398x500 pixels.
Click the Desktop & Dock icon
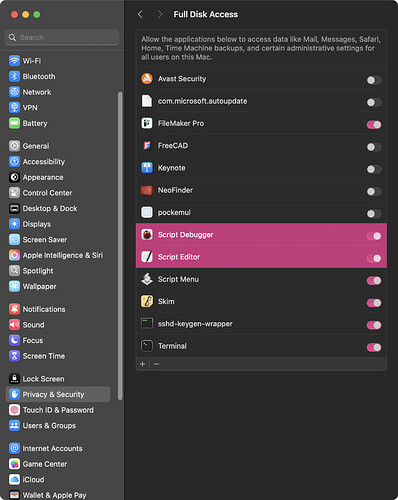click(x=14, y=208)
